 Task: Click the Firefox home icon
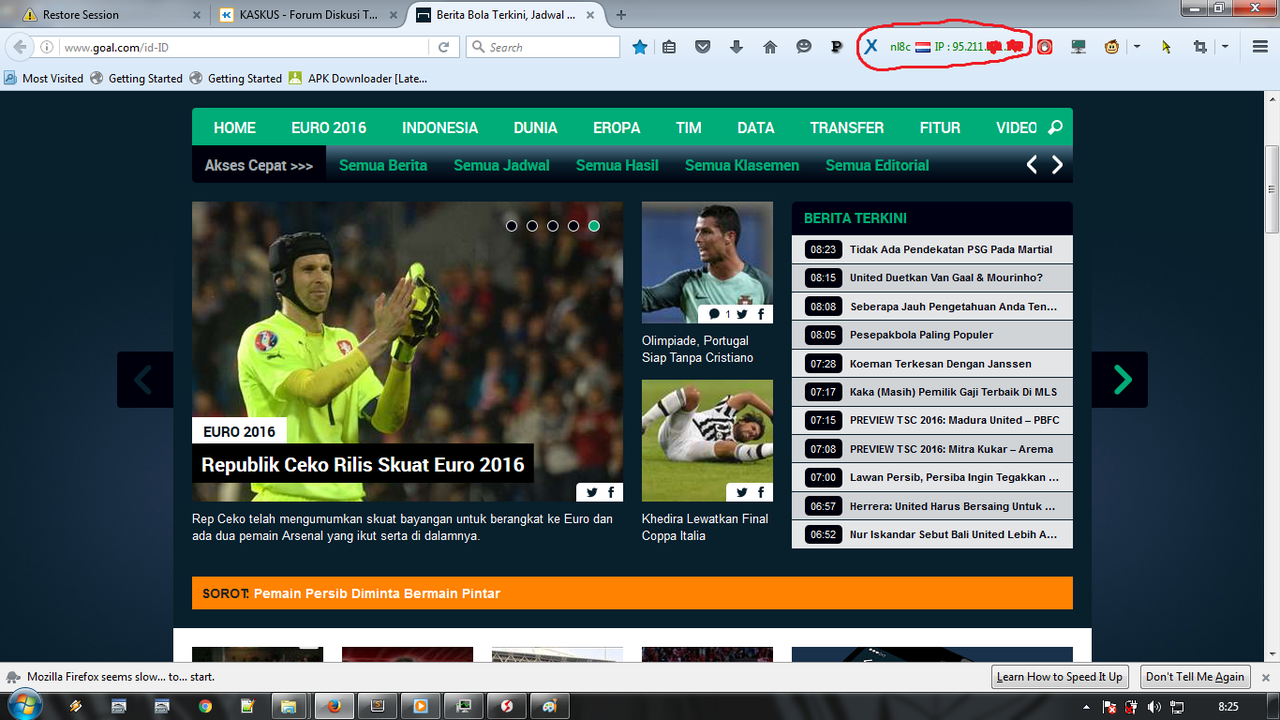pos(770,47)
